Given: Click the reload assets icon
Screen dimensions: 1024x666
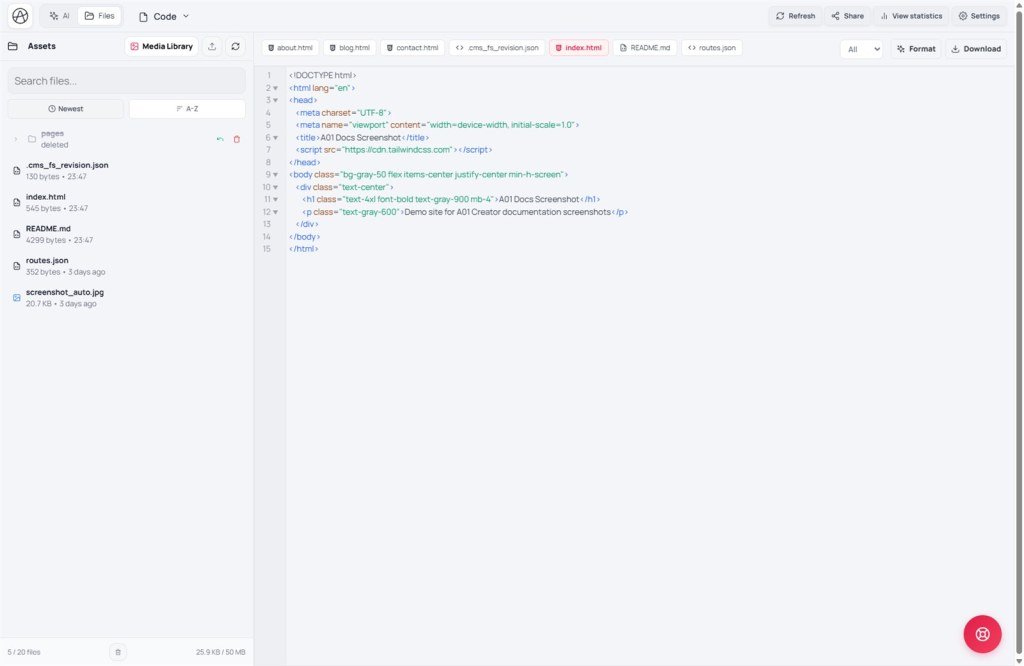Looking at the screenshot, I should [x=235, y=46].
